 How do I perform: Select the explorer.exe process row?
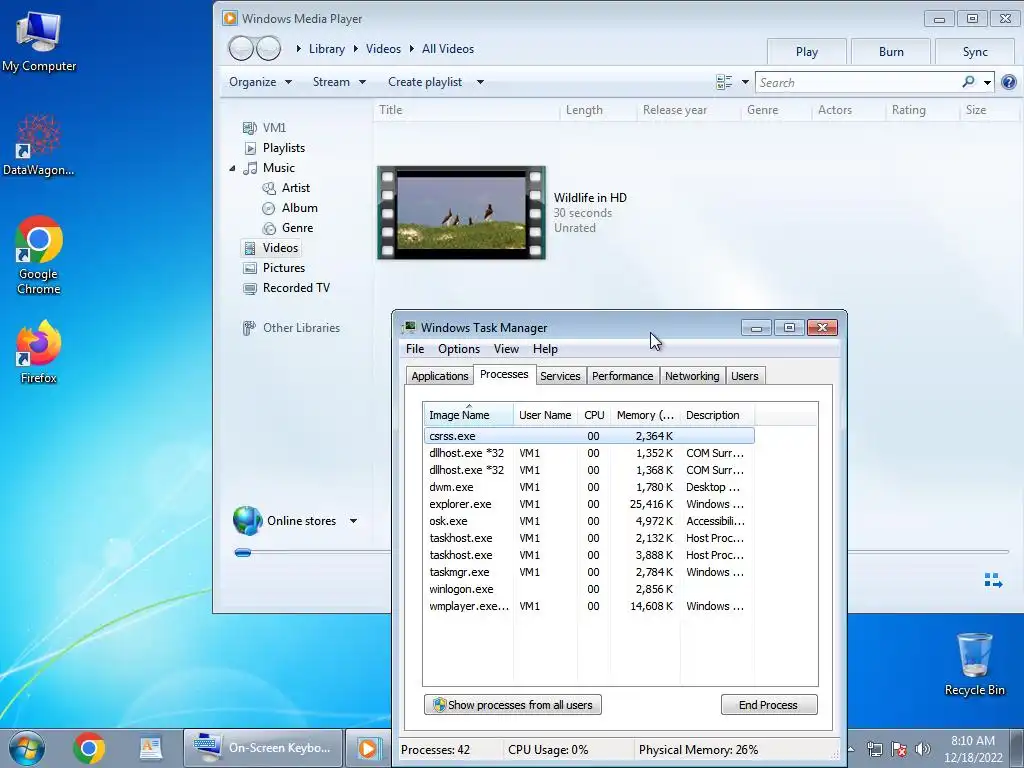(x=589, y=504)
